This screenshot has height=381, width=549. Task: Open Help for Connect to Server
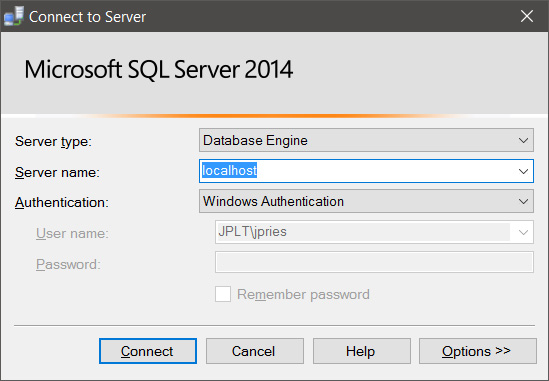[362, 351]
